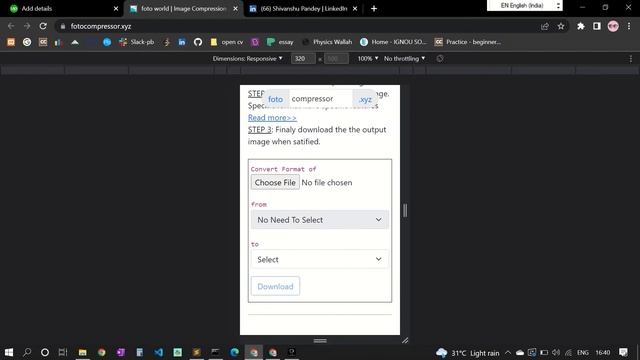
Task: Click bottom edge viewport resize handle
Action: (320, 340)
